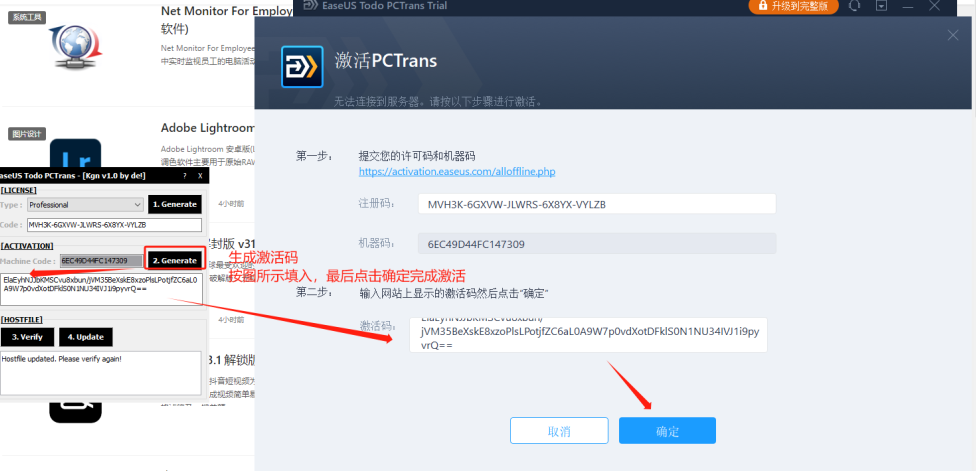Open the activation.easeus.com/alloffline.php link
976x471 pixels.
point(457,171)
